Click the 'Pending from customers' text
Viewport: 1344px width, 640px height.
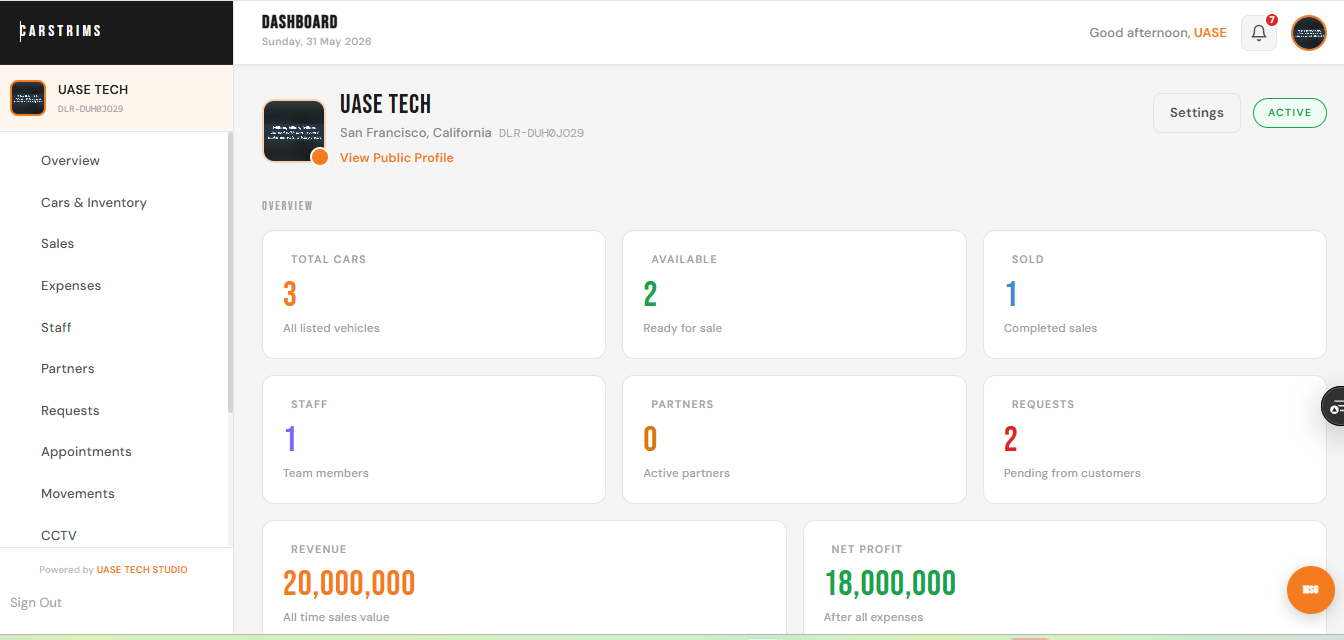[1072, 473]
